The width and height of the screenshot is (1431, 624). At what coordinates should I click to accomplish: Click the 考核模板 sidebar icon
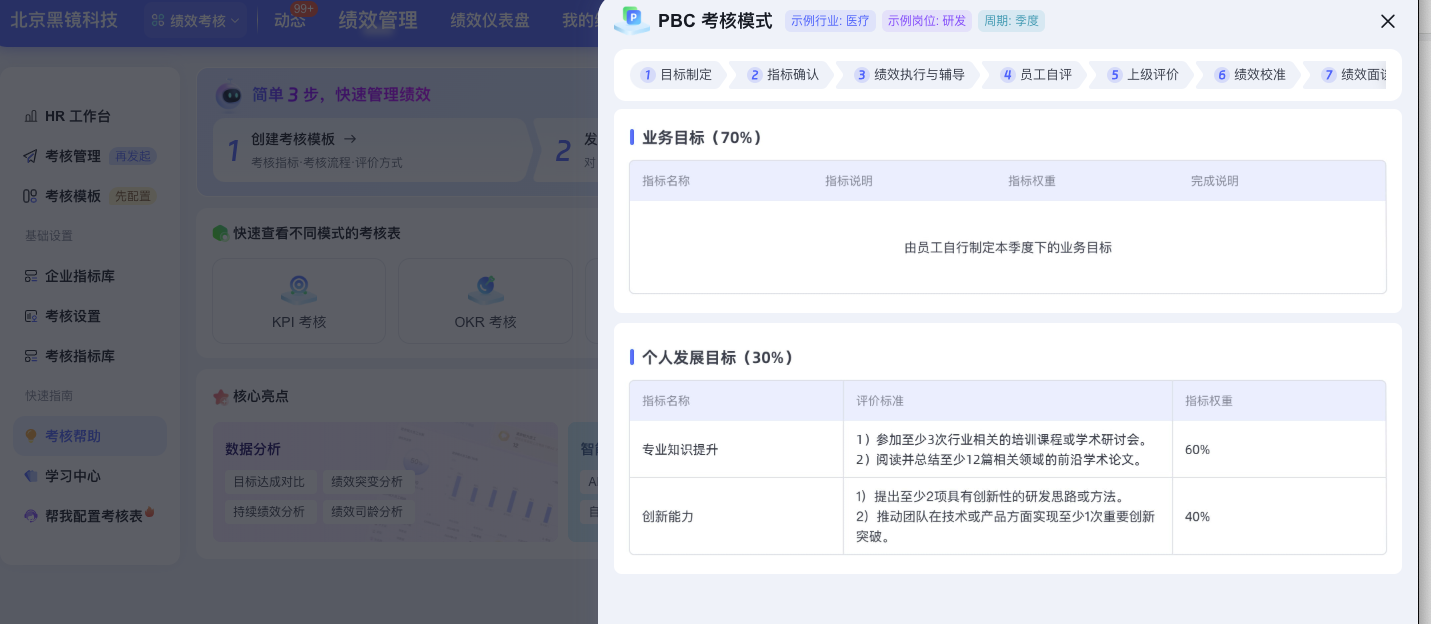coord(31,196)
